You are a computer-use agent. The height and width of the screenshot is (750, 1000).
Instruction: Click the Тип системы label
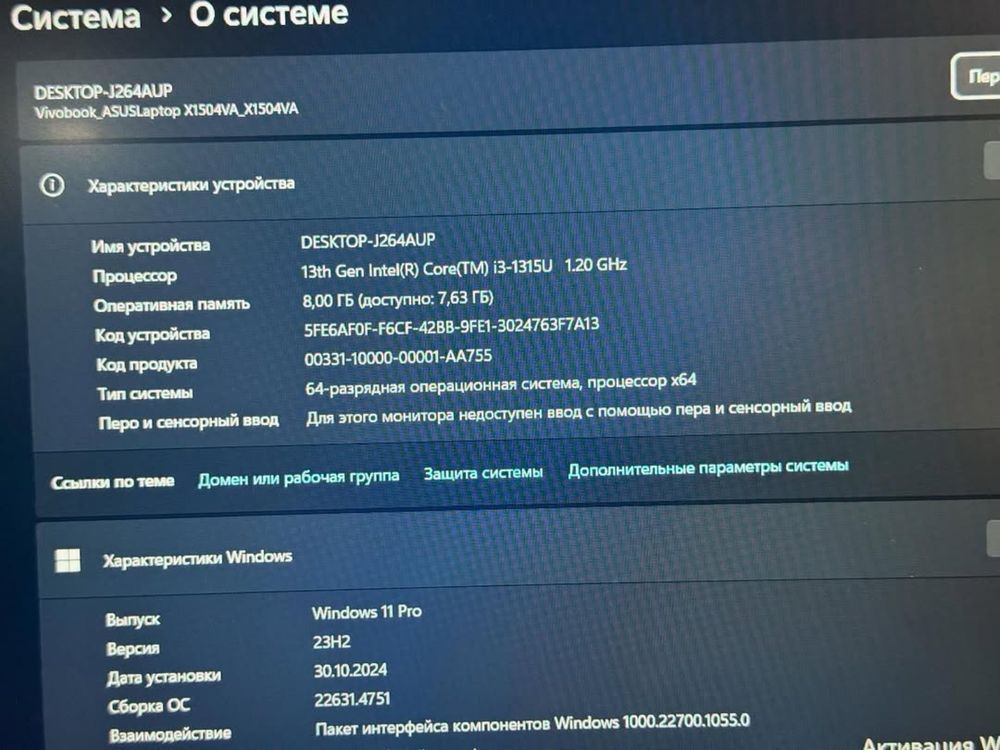pos(145,393)
